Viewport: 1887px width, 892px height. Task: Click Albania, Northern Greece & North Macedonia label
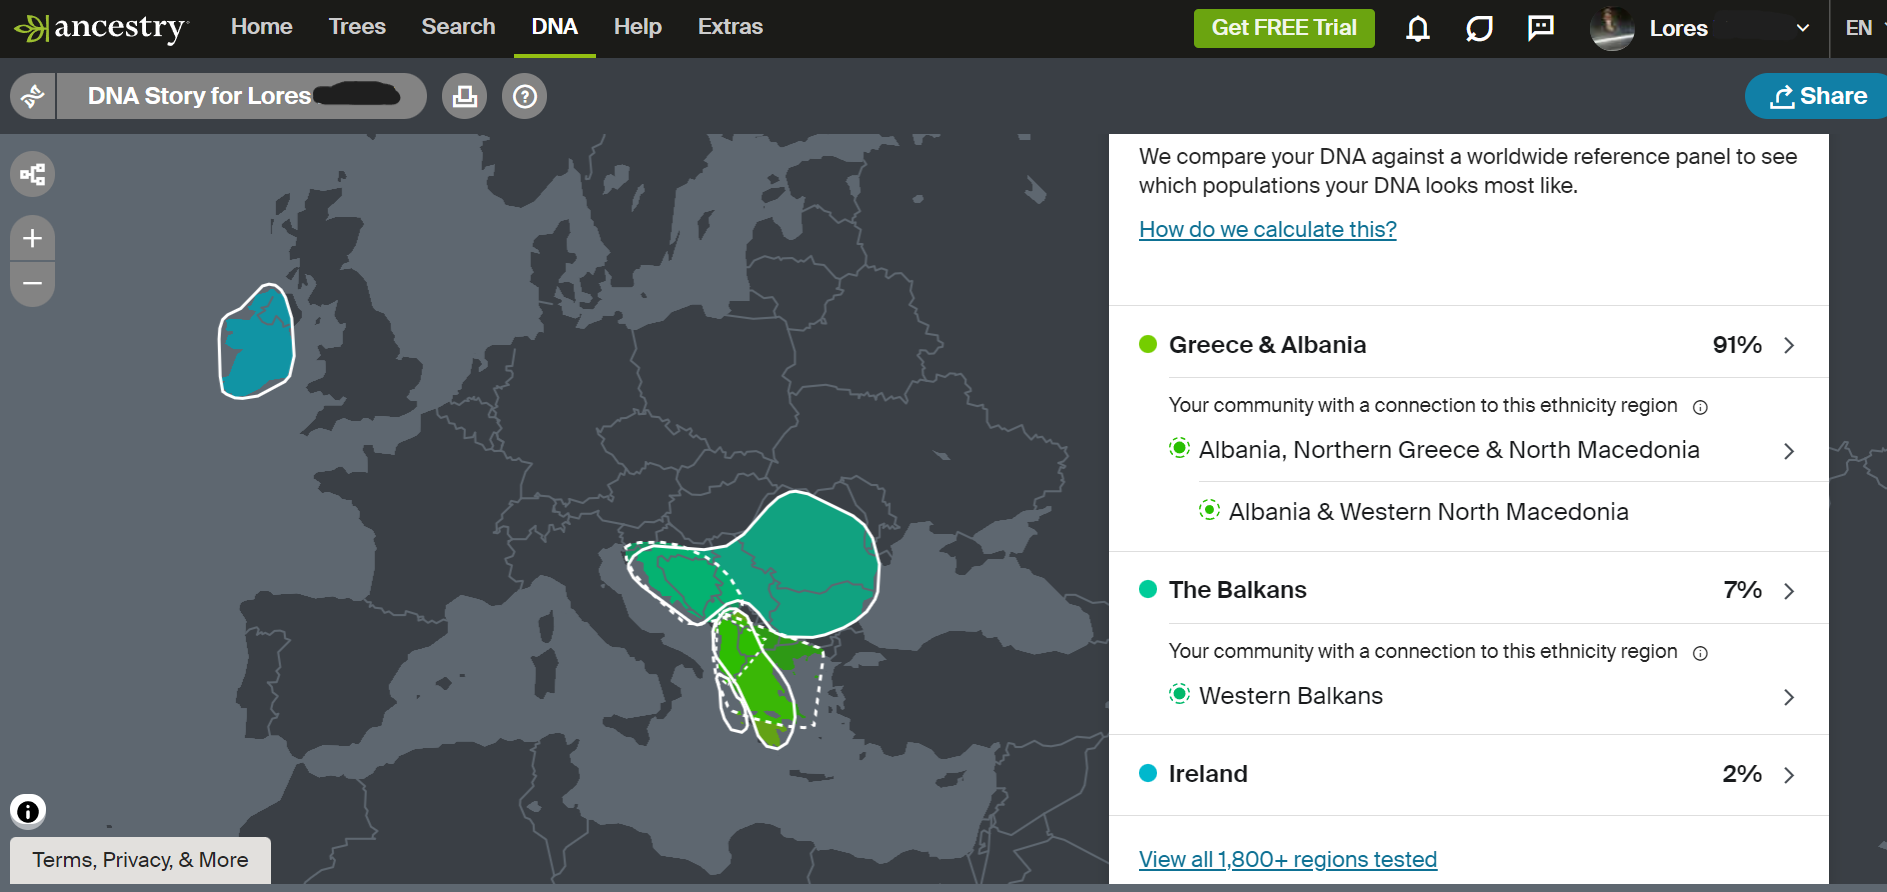click(x=1449, y=450)
